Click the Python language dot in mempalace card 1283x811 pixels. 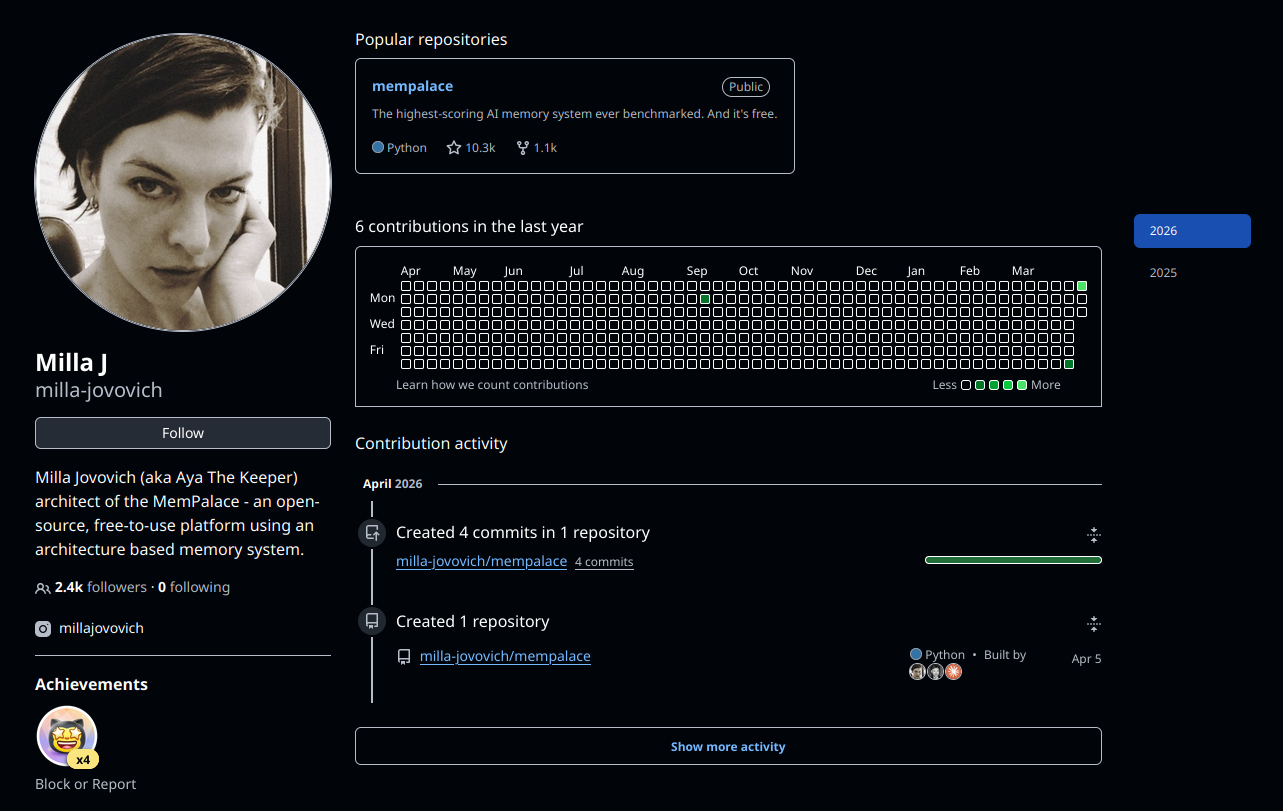[378, 147]
